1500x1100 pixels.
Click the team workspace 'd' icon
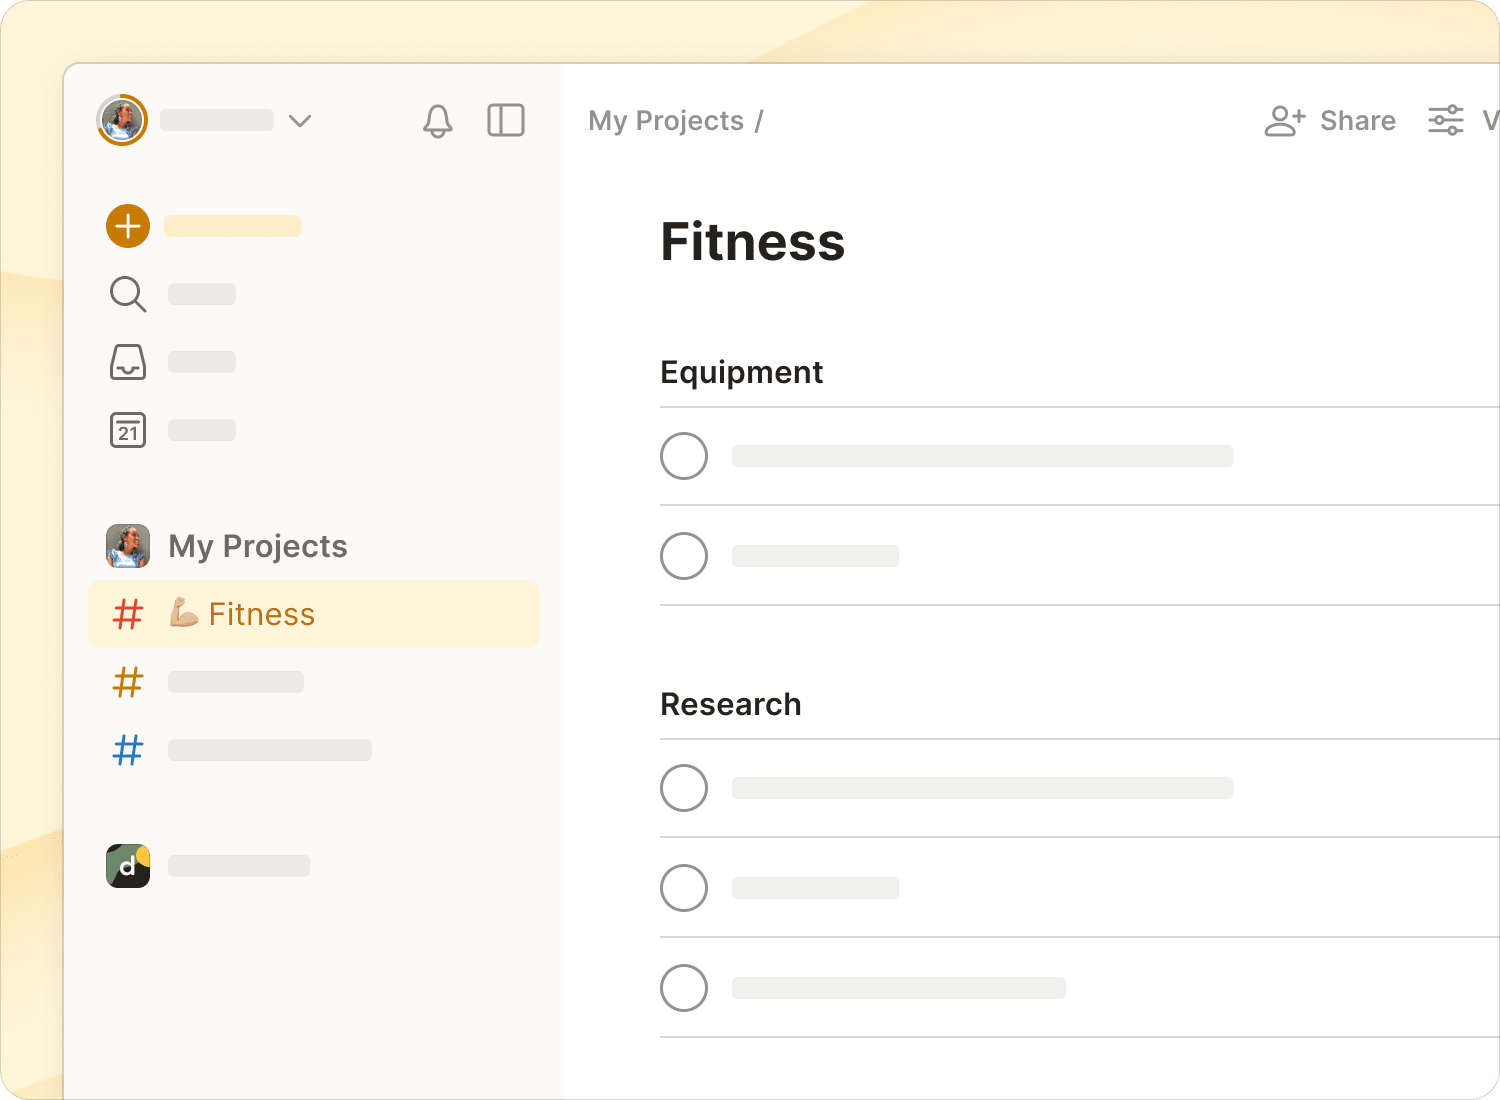pos(128,866)
